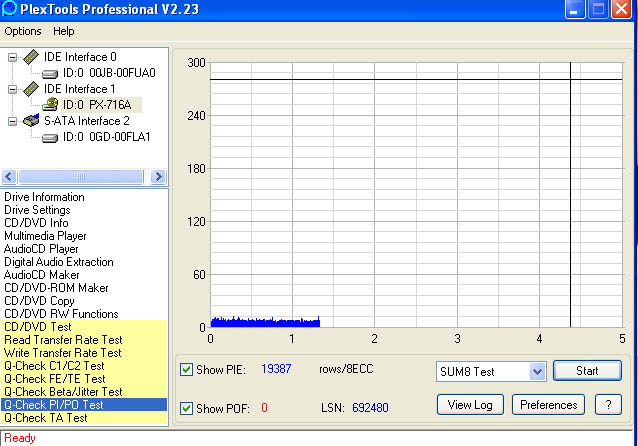Select Q-Check PI/PO Test

tap(84, 405)
